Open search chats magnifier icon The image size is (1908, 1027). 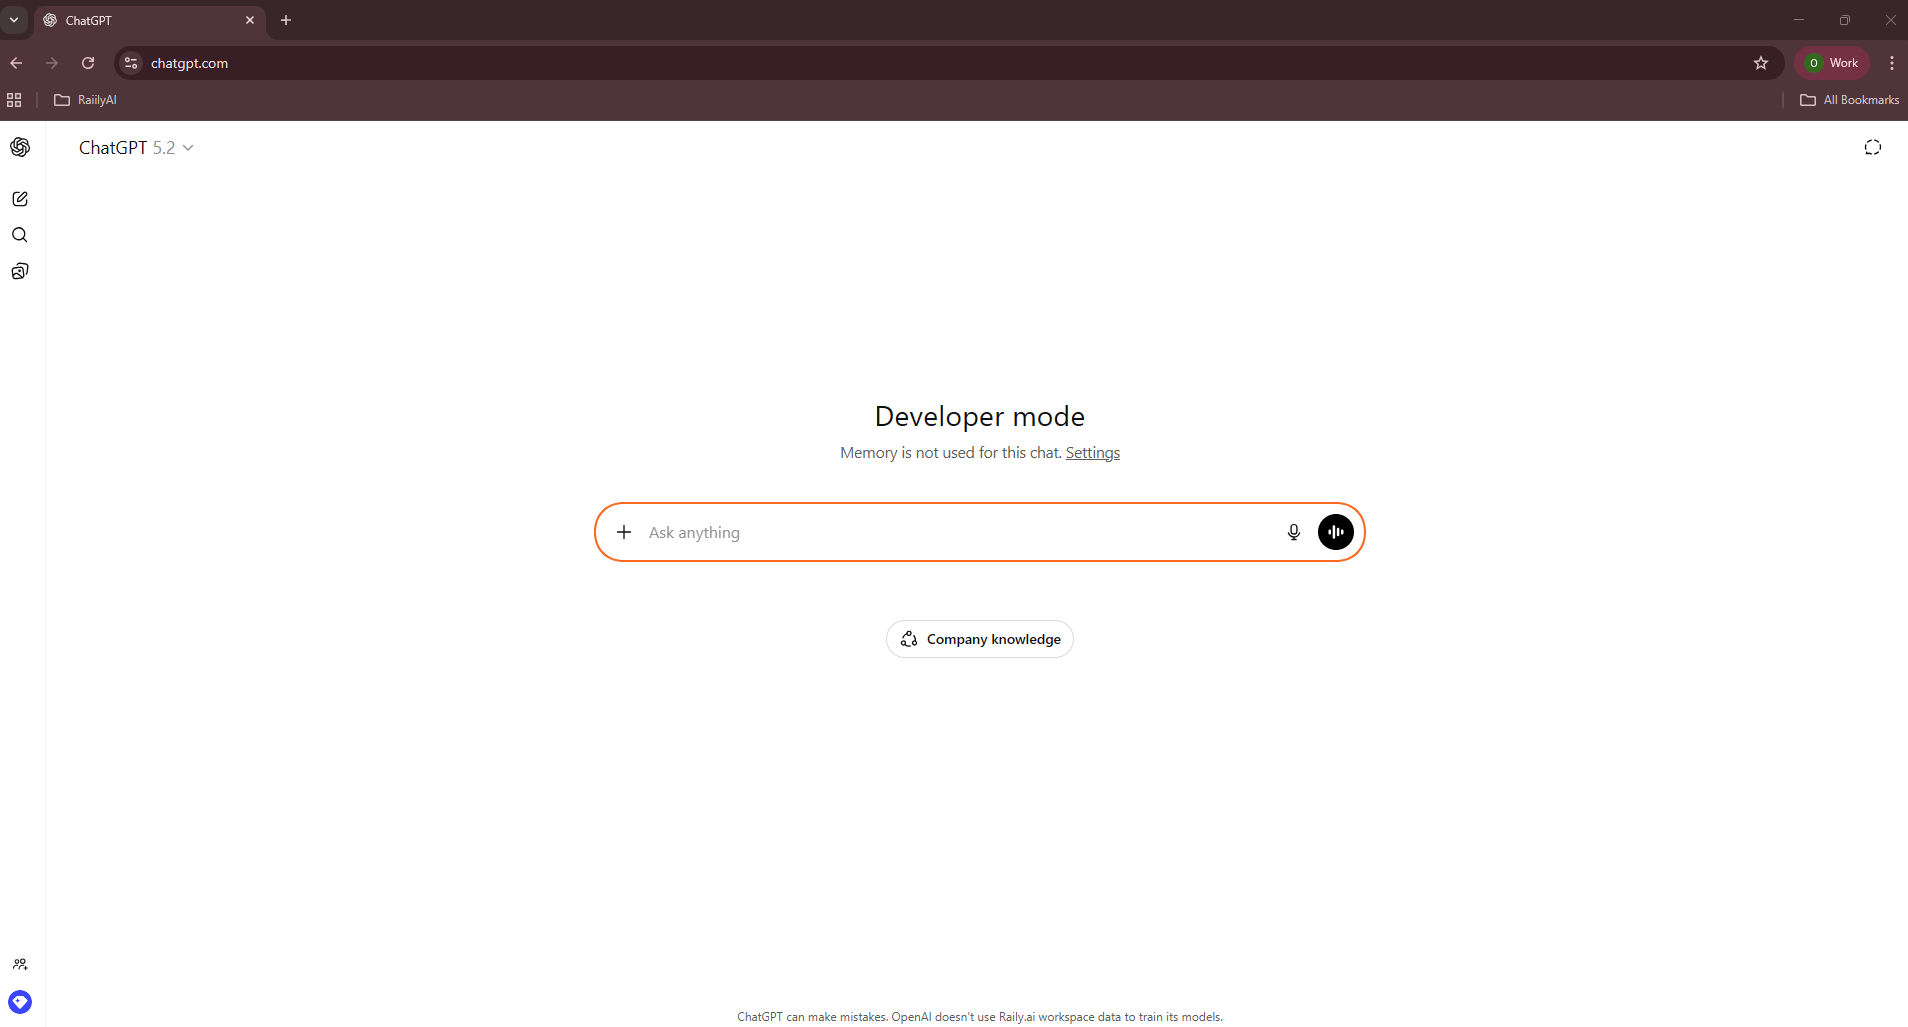[20, 235]
